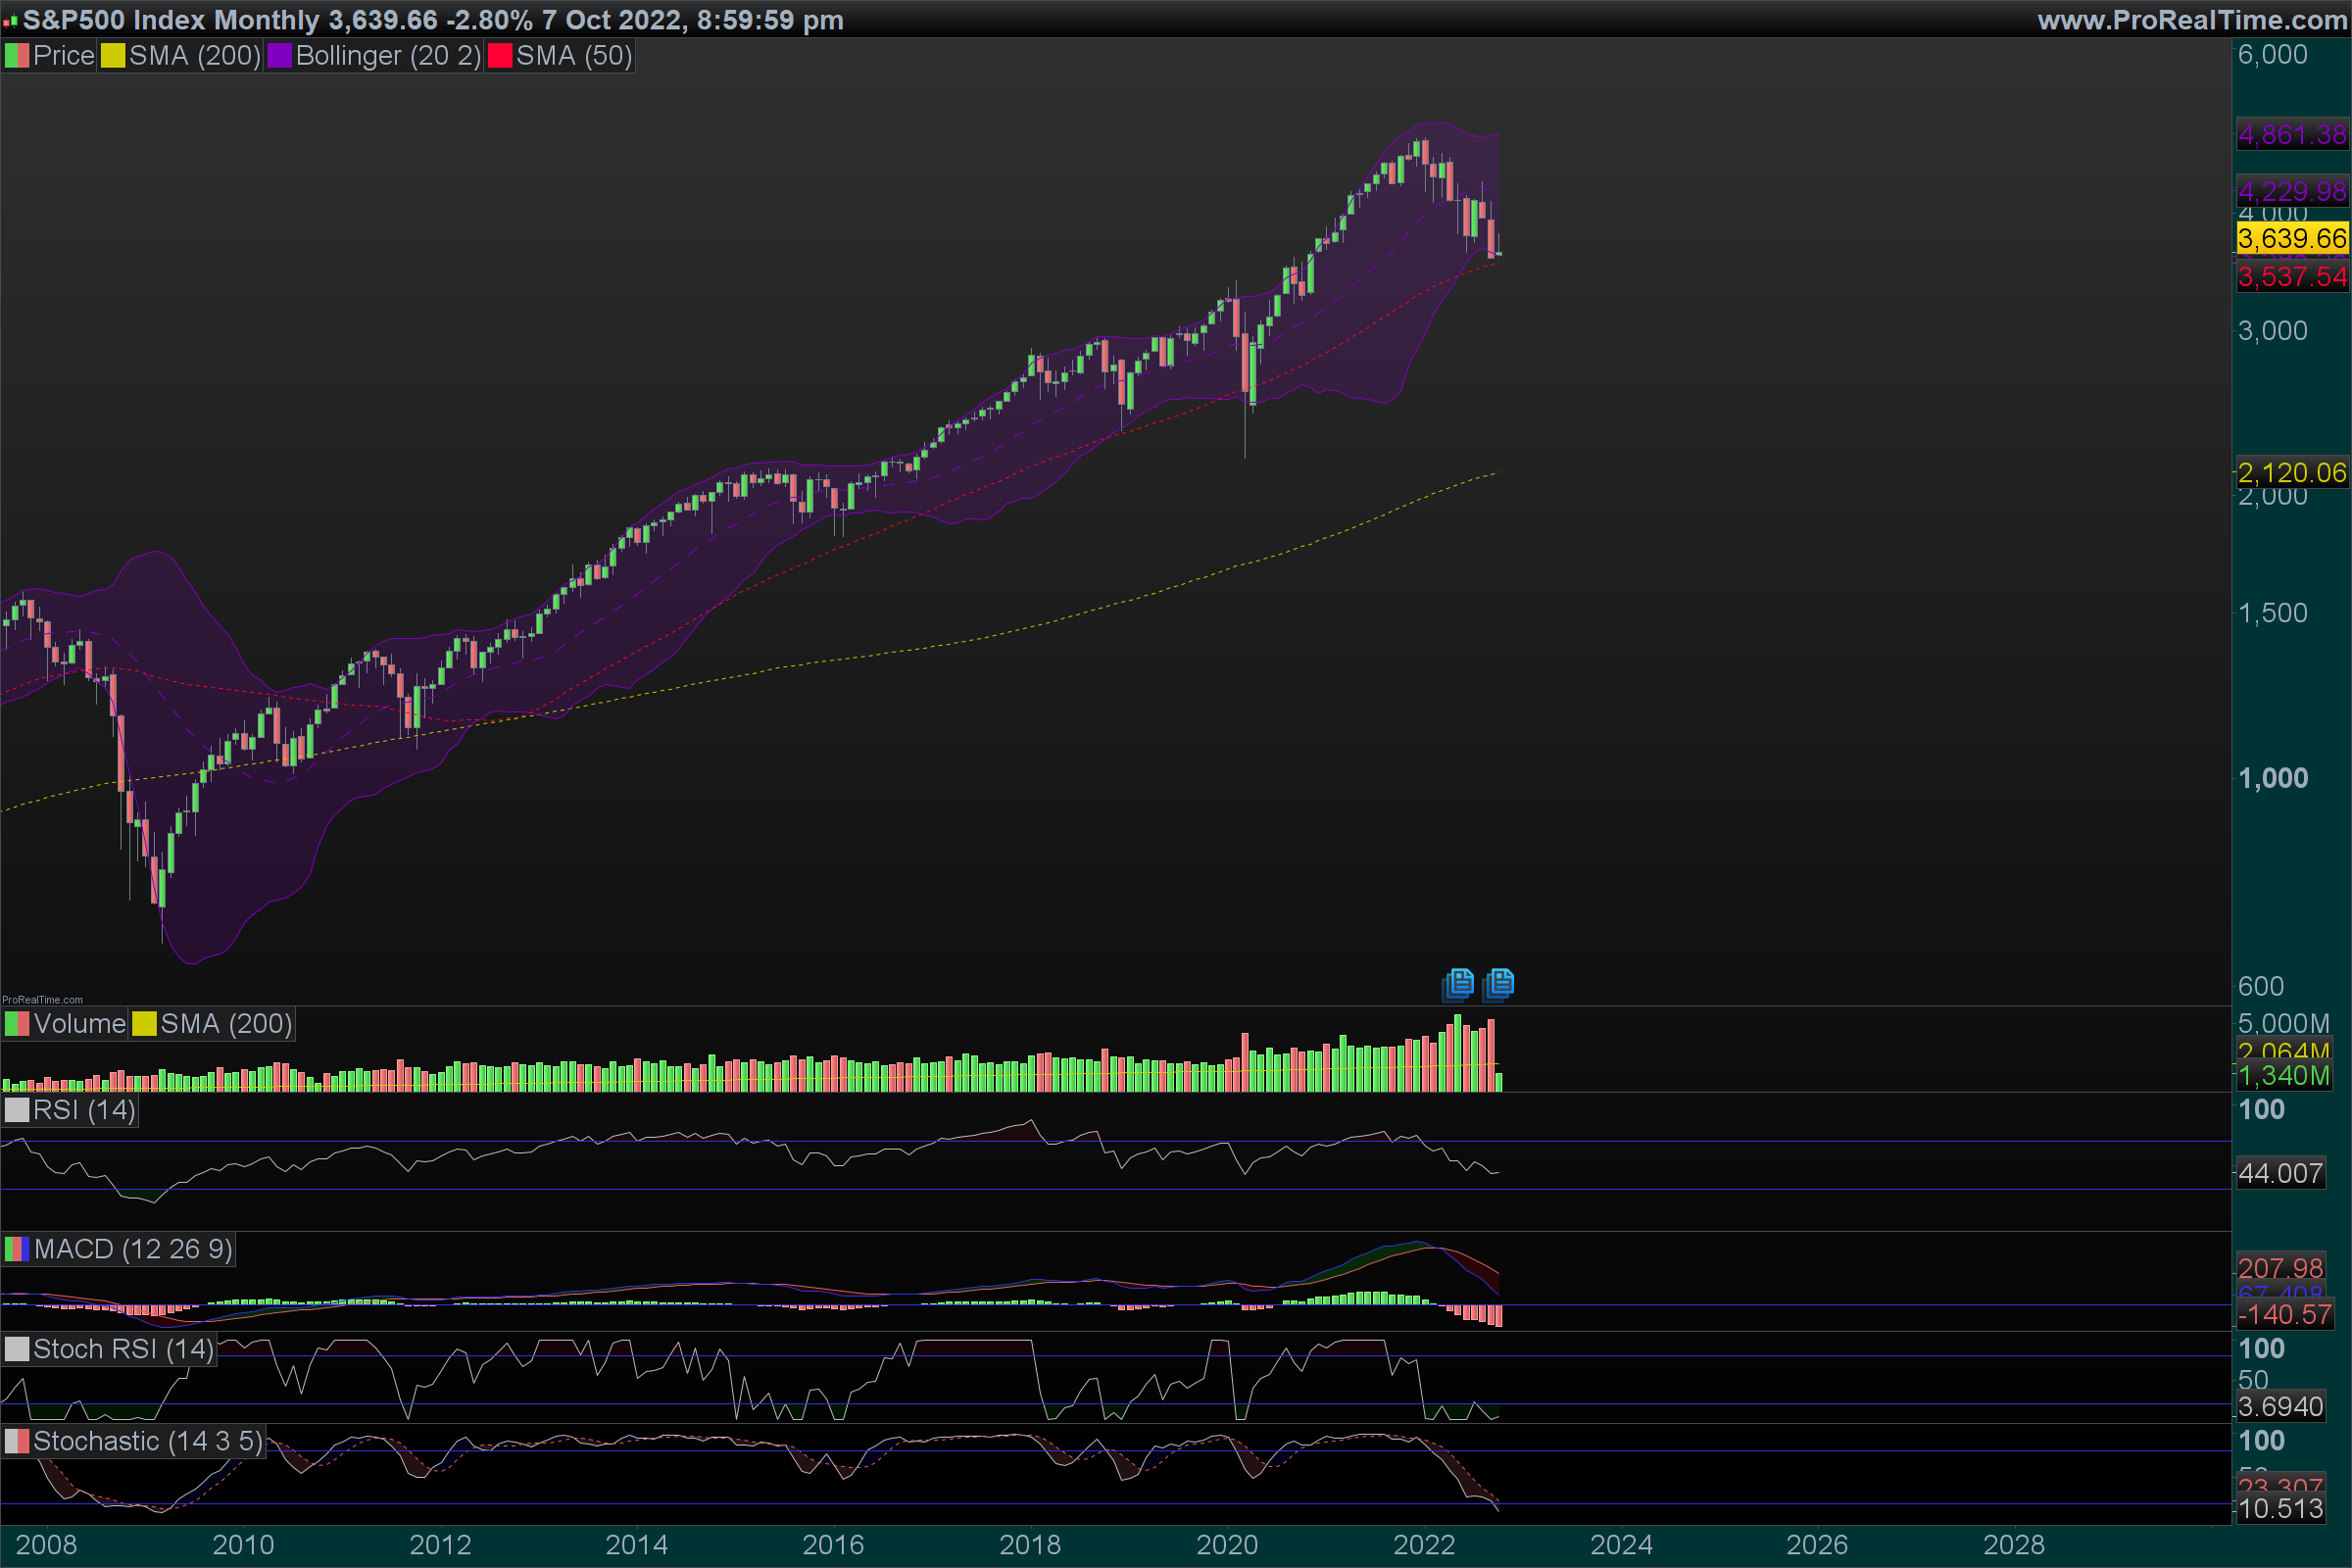This screenshot has height=1568, width=2352.
Task: Click the MACD (12 26 9) legend icon
Action: (17, 1249)
